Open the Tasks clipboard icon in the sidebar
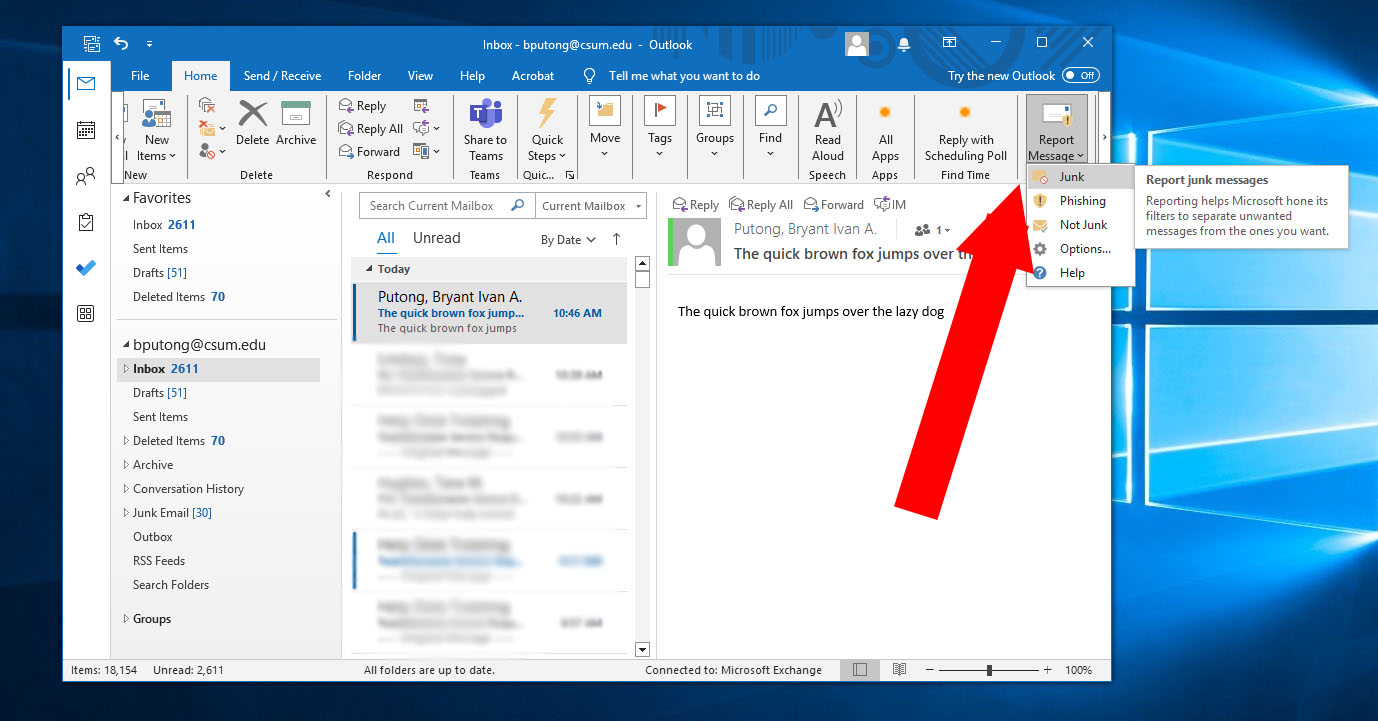1378x721 pixels. [x=86, y=222]
